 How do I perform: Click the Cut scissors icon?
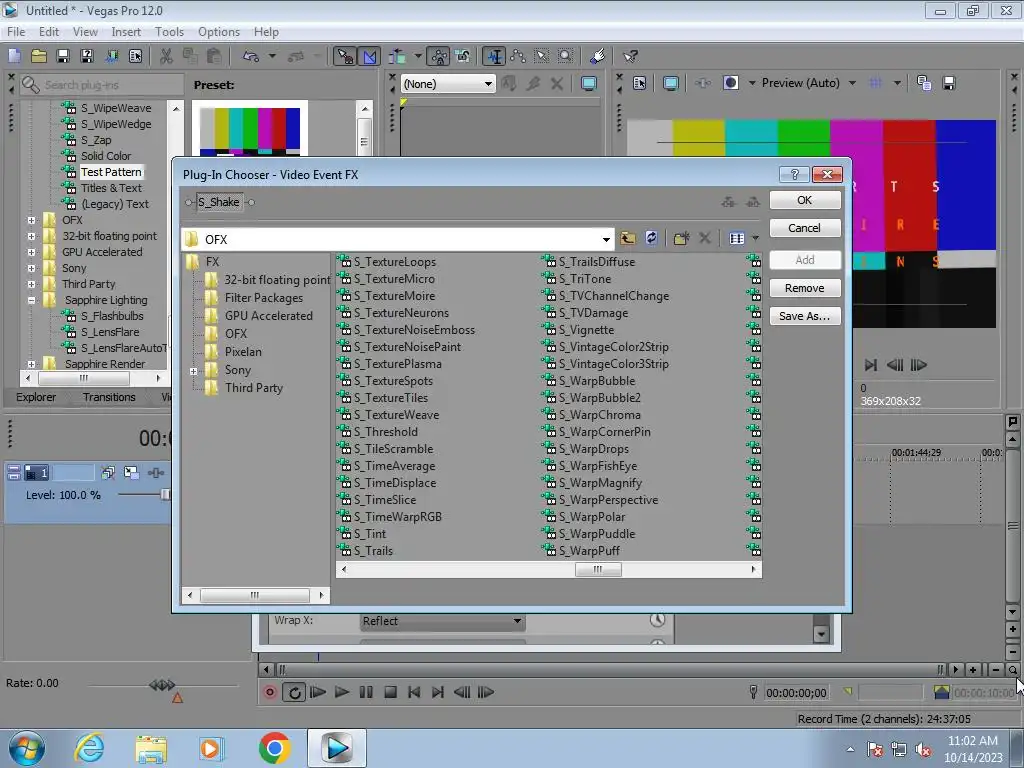coord(166,56)
